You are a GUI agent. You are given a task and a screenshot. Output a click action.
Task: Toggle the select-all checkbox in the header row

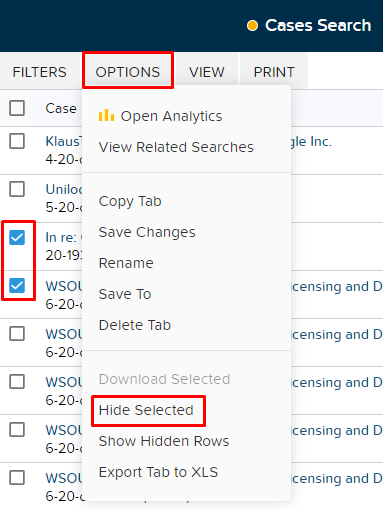17,108
